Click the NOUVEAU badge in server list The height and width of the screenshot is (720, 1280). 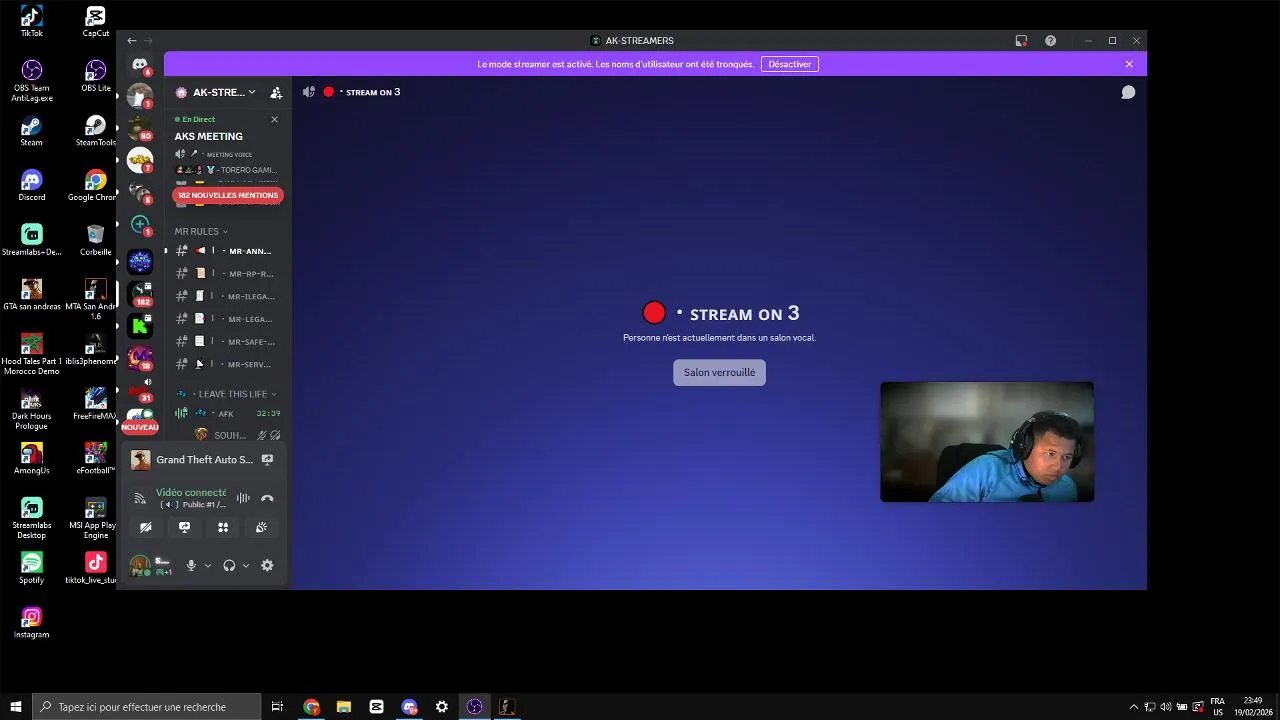140,427
